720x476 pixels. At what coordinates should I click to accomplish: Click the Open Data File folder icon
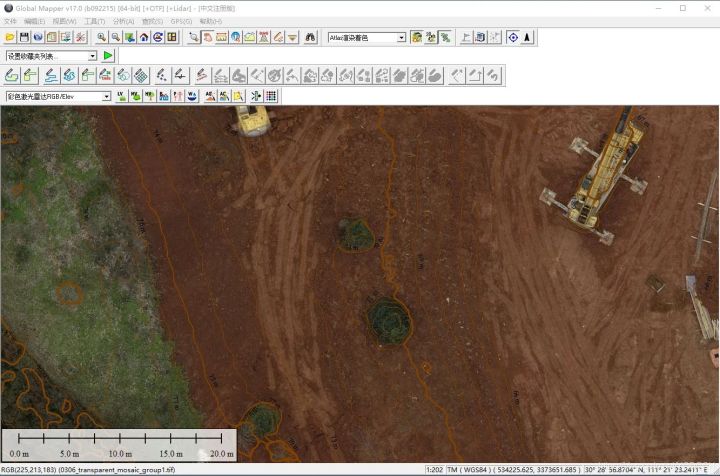click(10, 37)
